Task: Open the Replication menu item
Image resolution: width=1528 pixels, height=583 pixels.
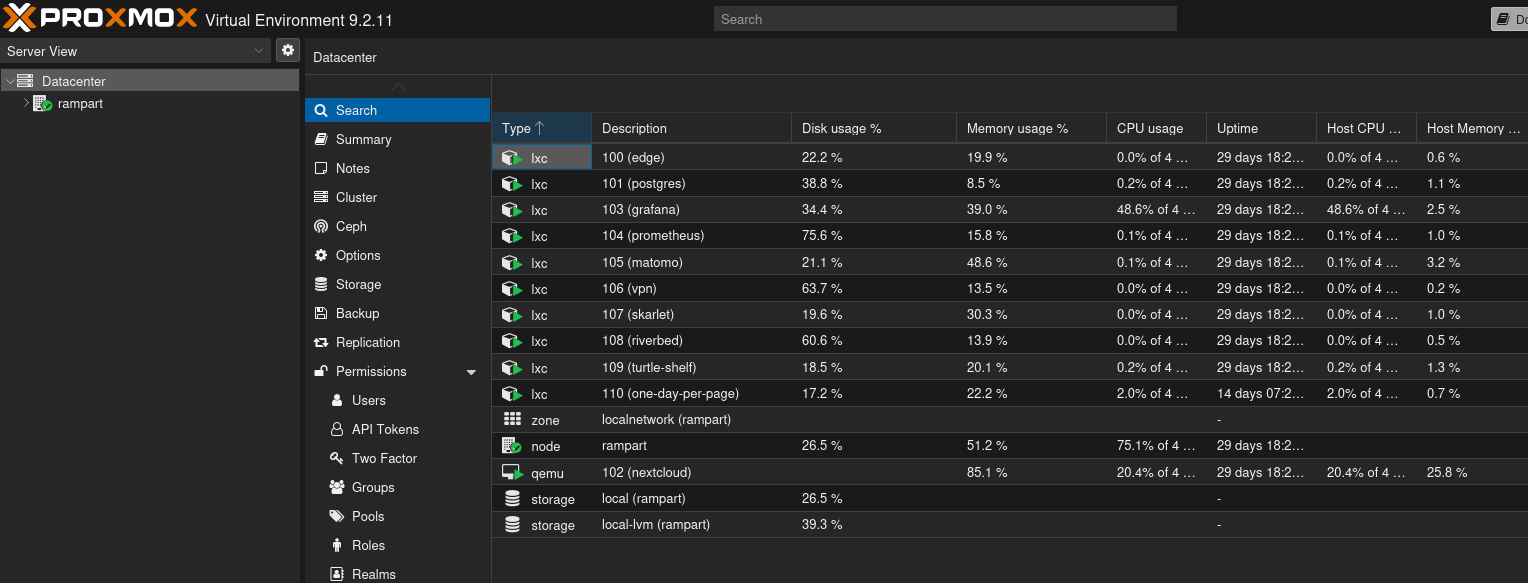Action: tap(397, 342)
